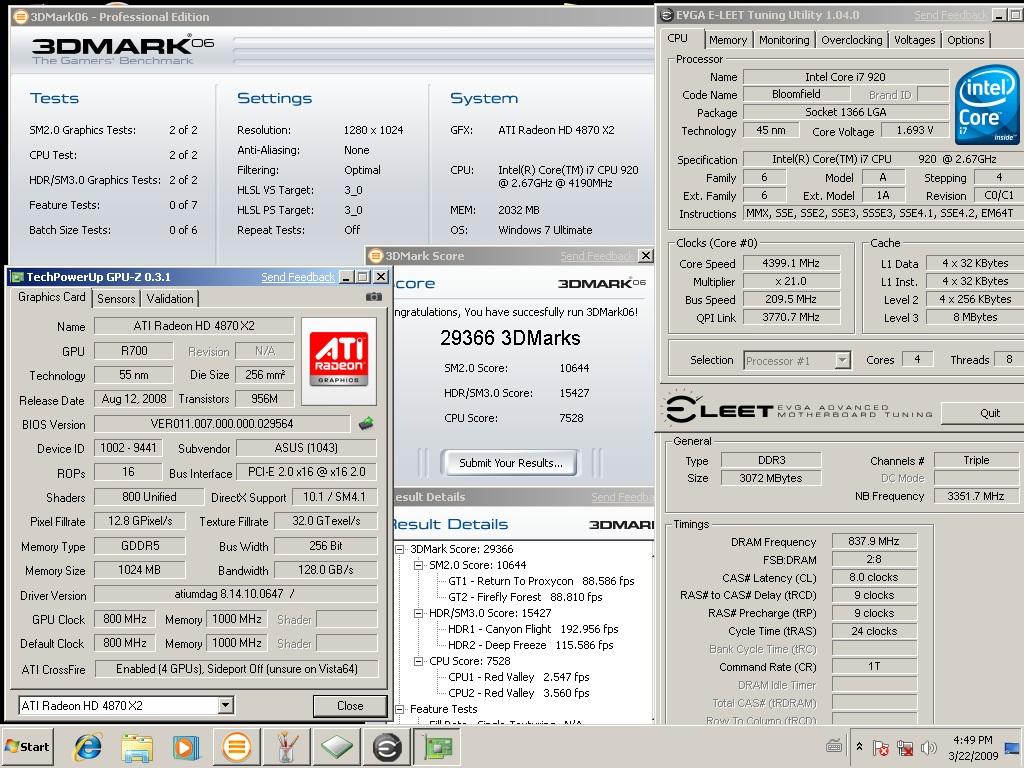Image resolution: width=1025 pixels, height=768 pixels.
Task: Click the 3DMark Score dialog title icon
Action: coord(376,256)
